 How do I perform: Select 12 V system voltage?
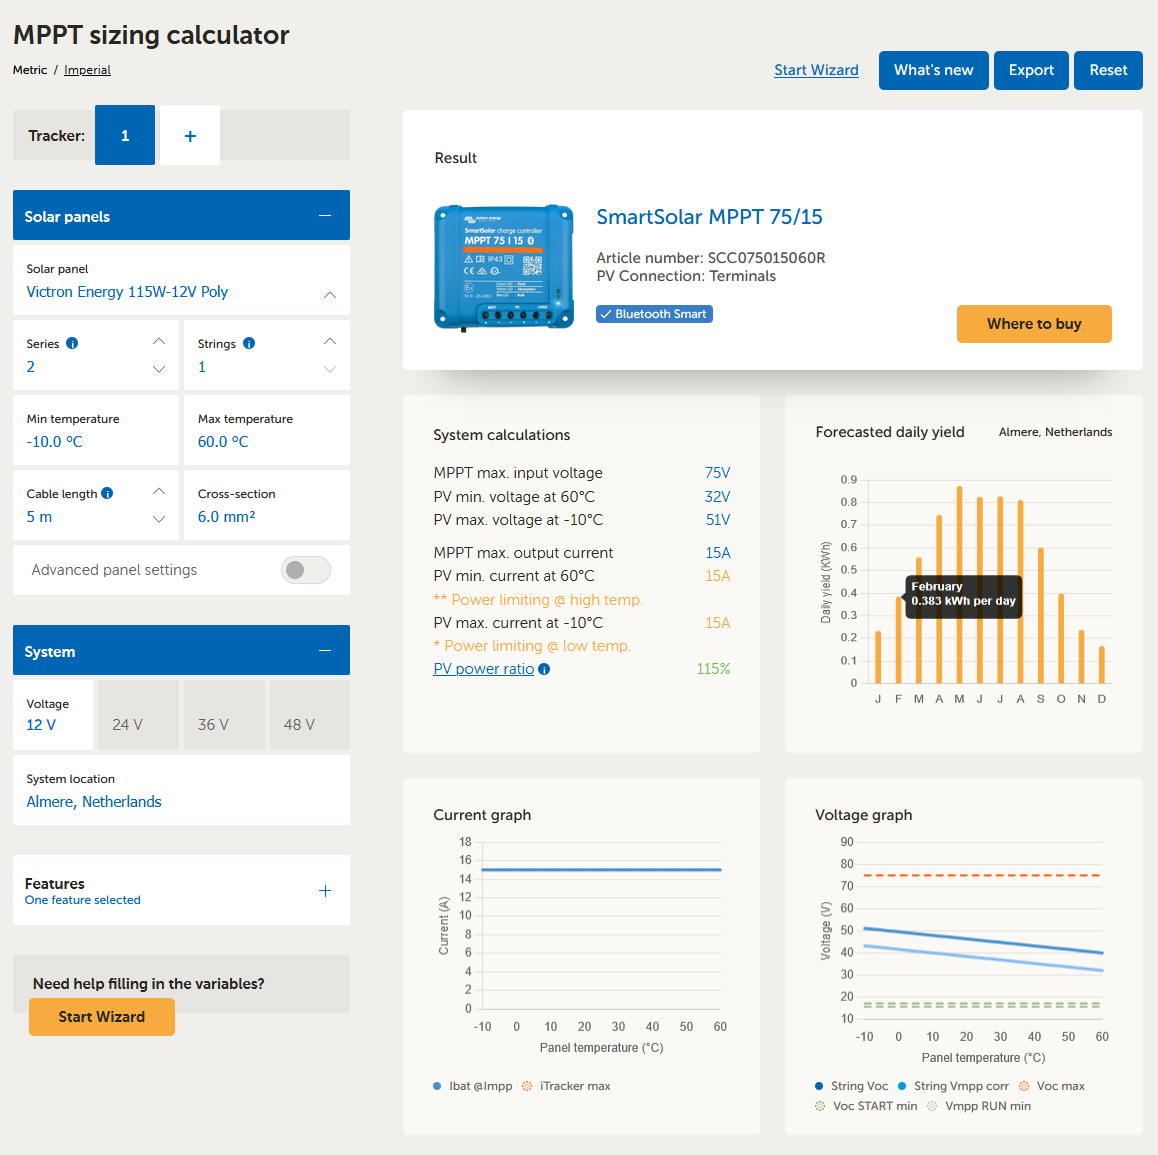(53, 715)
